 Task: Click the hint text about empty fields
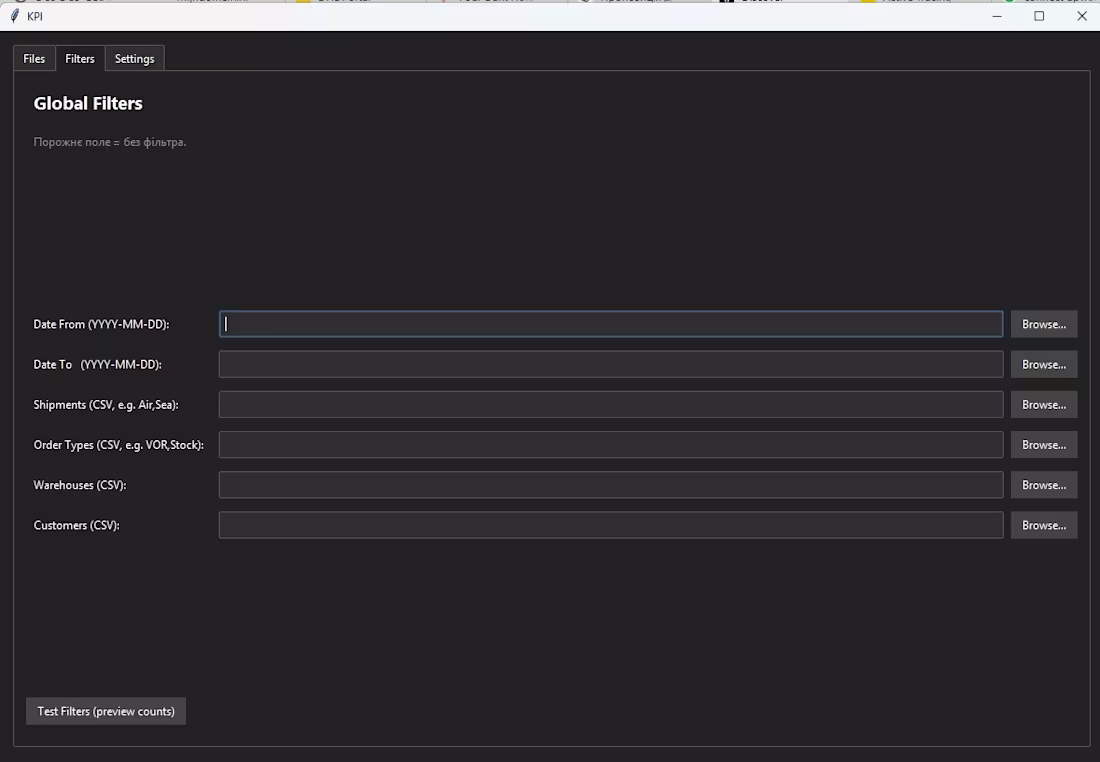point(110,141)
